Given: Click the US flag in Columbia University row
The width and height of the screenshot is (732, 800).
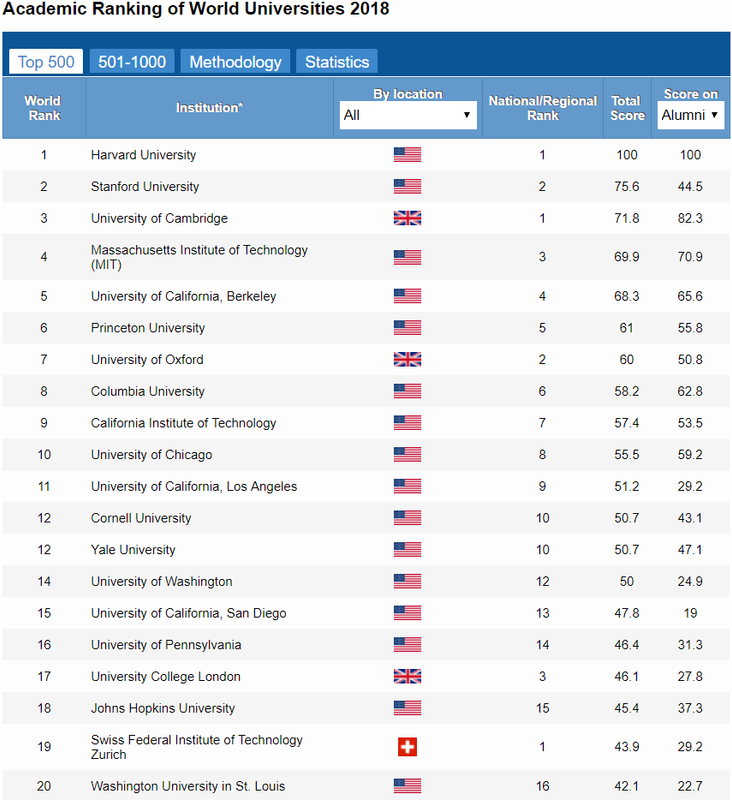Looking at the screenshot, I should click(x=408, y=391).
